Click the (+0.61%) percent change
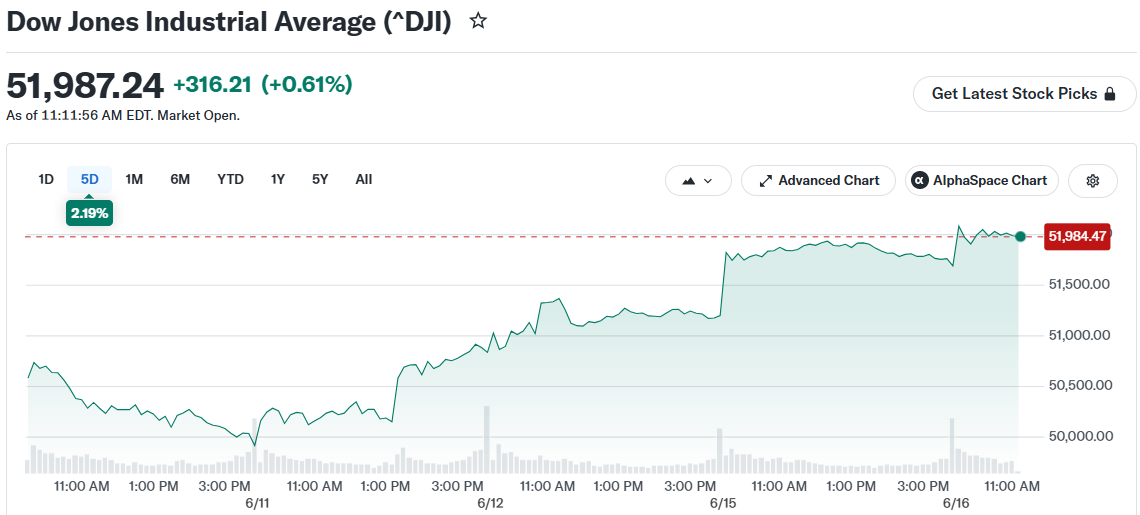Viewport: 1140px width, 515px height. [307, 85]
